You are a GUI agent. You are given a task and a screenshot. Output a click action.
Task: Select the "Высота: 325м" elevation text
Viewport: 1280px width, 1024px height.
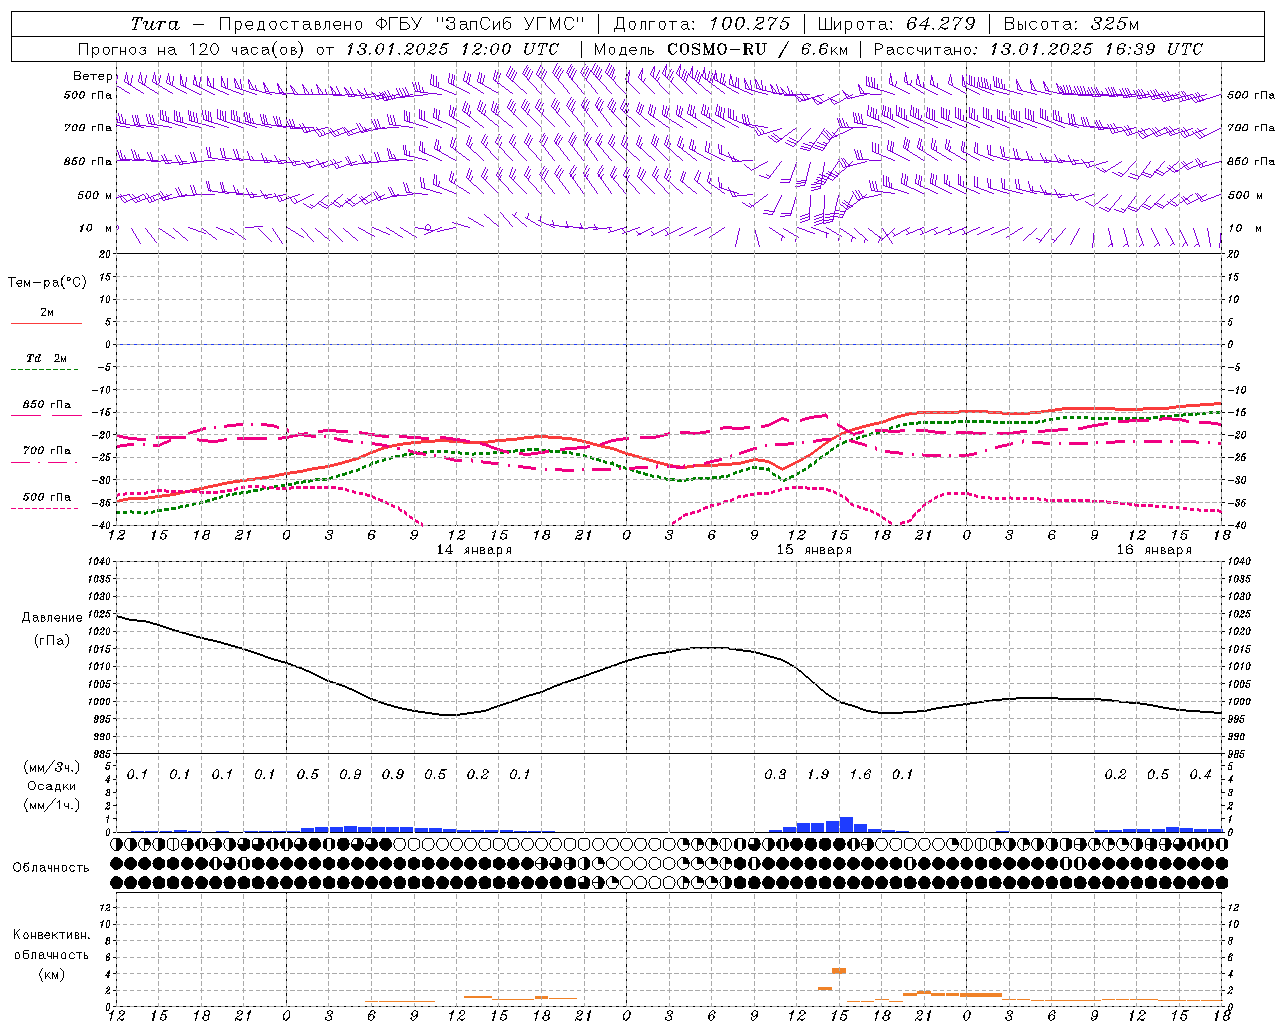point(1070,24)
